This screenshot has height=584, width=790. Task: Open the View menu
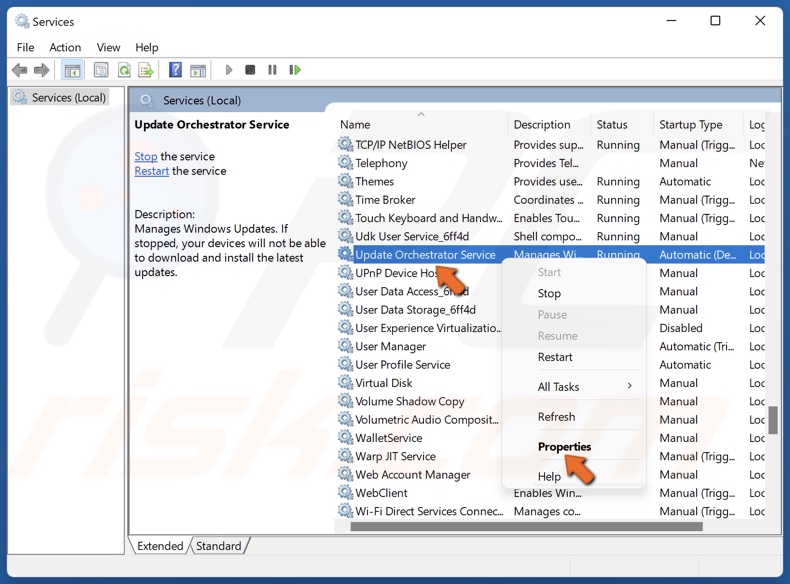(x=108, y=47)
